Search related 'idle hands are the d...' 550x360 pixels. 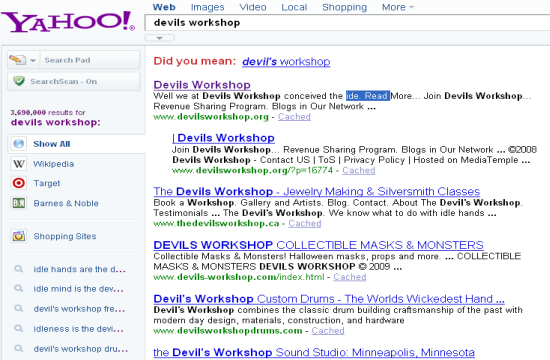[x=80, y=269]
